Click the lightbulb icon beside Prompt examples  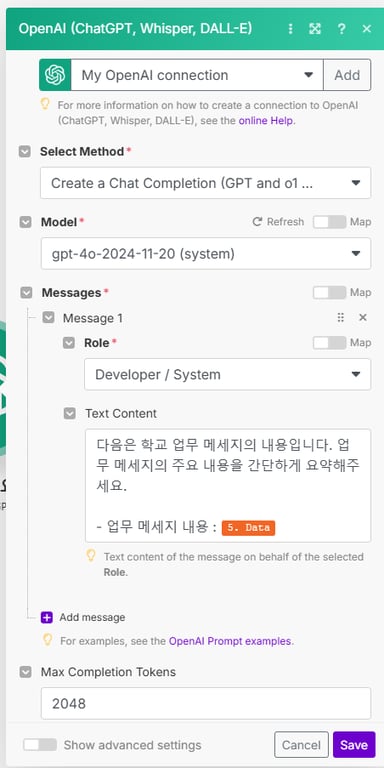pyautogui.click(x=48, y=640)
